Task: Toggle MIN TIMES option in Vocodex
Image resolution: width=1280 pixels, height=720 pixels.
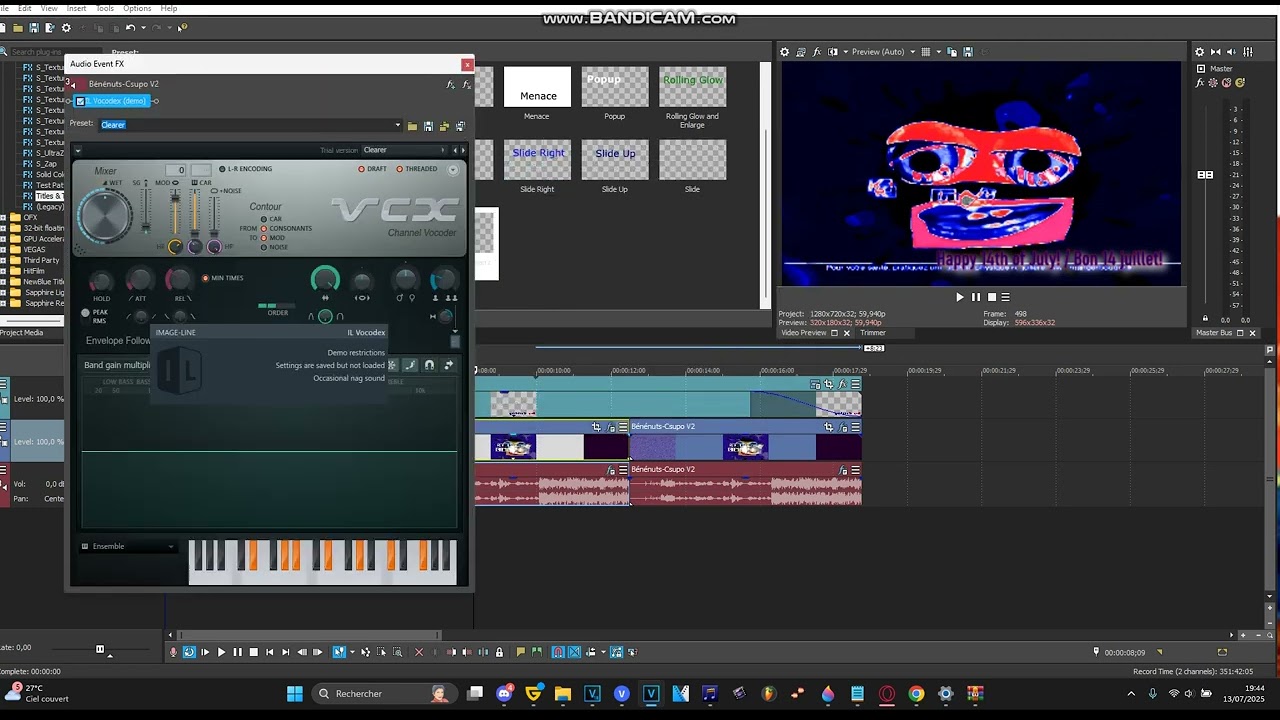Action: coord(206,278)
